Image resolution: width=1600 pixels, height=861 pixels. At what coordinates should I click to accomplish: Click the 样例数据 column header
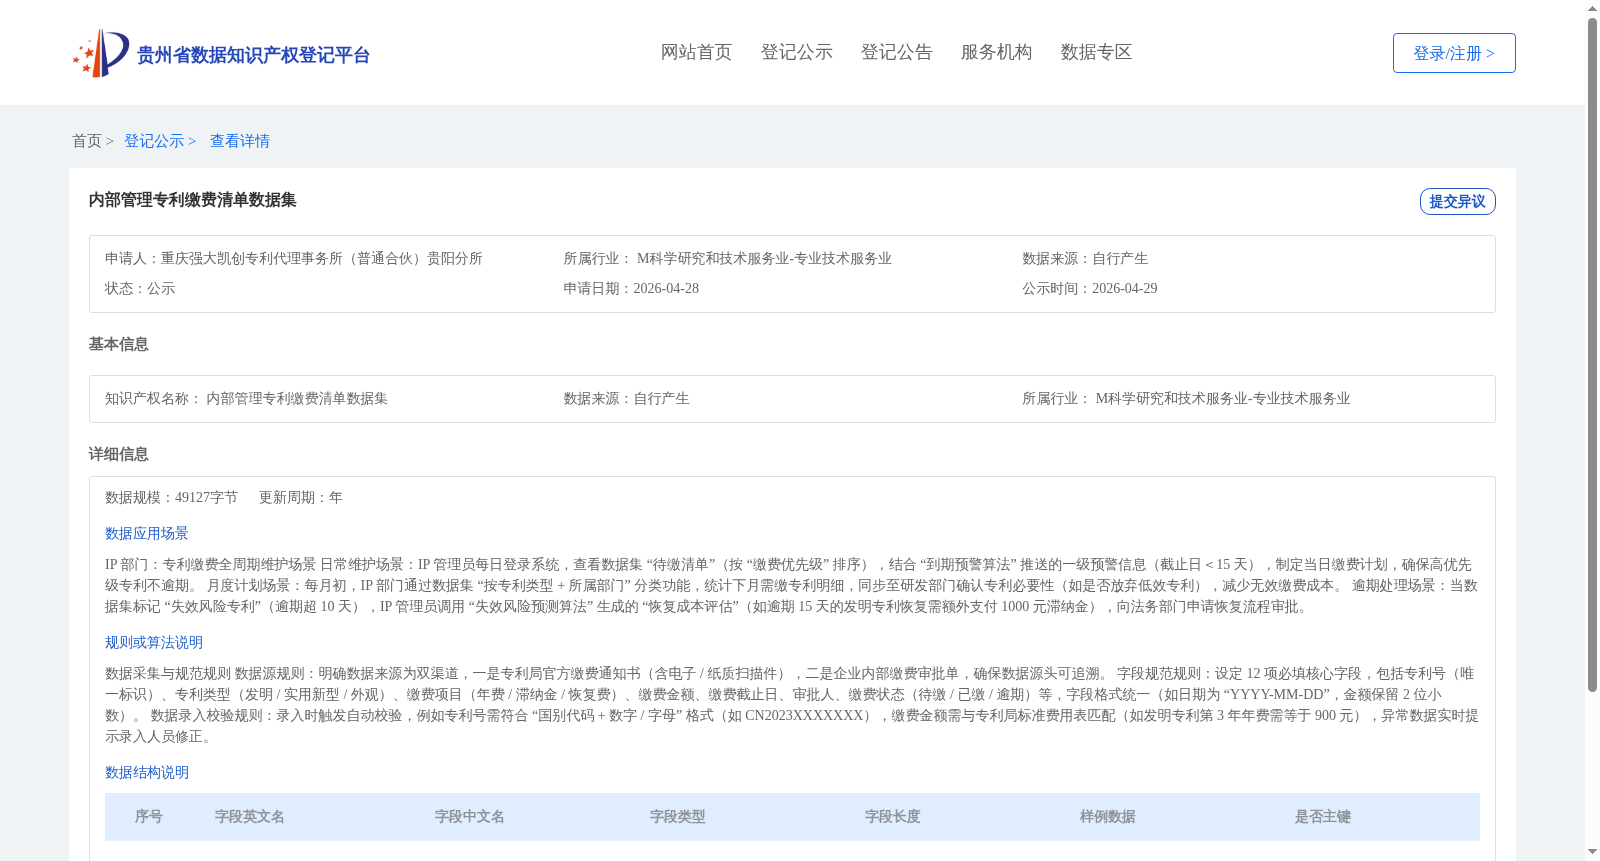pyautogui.click(x=1108, y=817)
